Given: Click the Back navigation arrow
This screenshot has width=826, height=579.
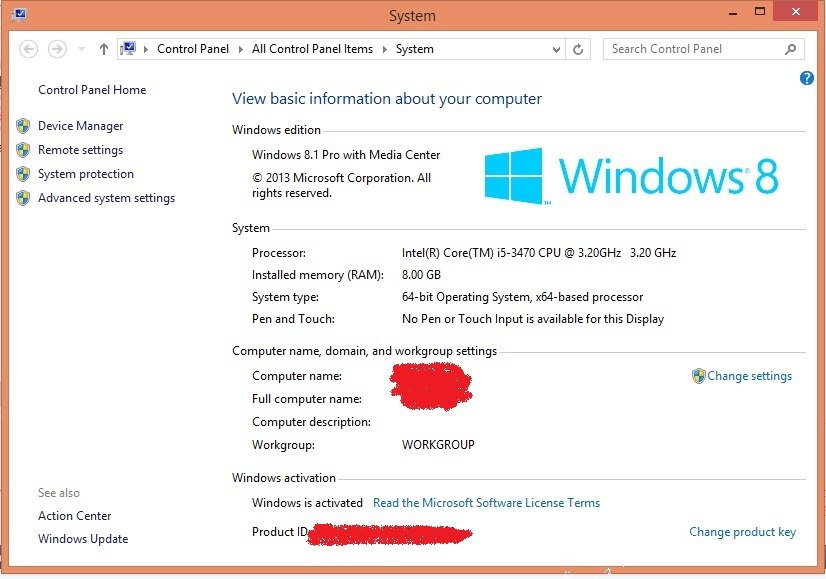Looking at the screenshot, I should 28,49.
